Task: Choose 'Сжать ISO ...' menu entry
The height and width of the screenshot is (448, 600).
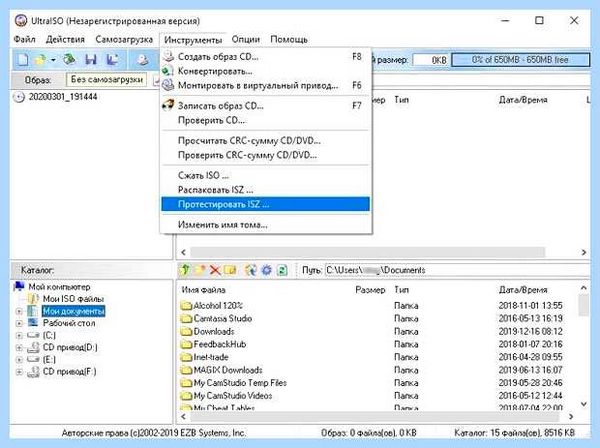Action: [266, 176]
